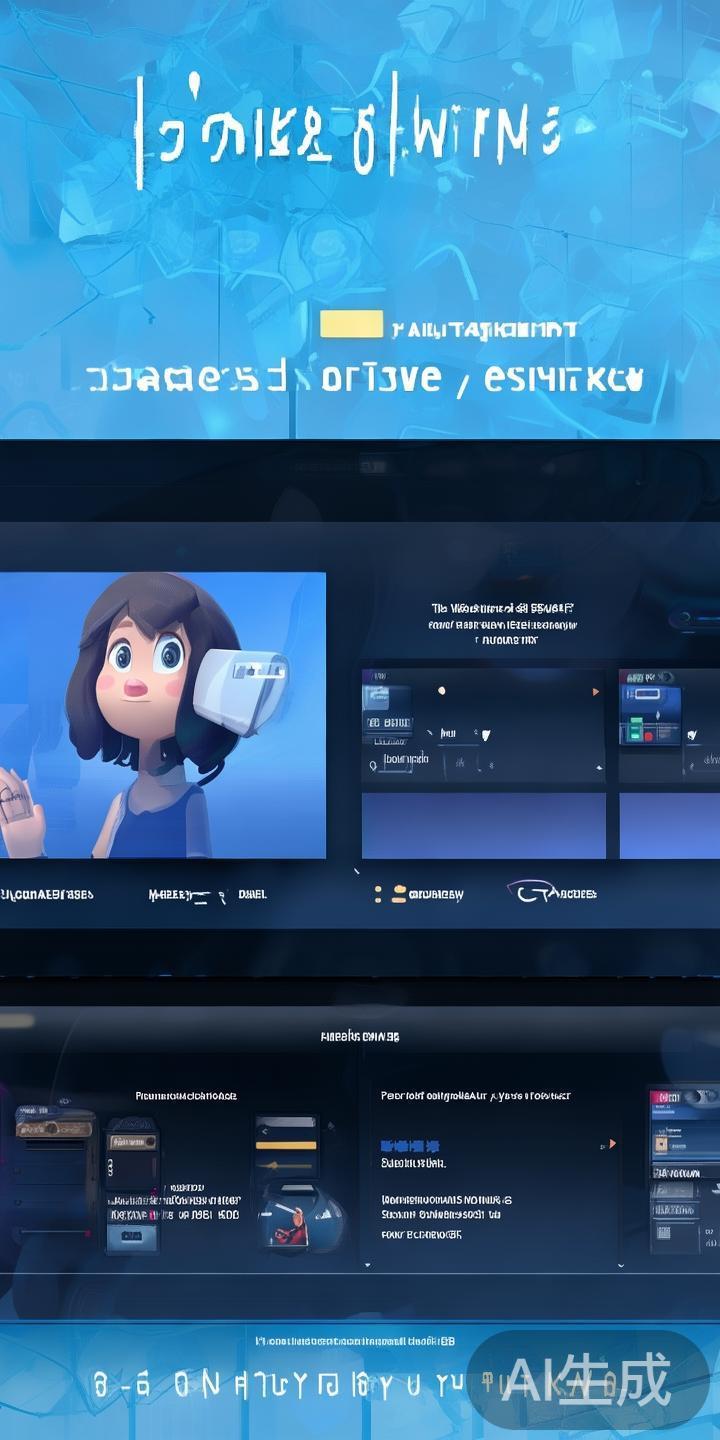Click the blue highlighted text link in the lower right

pyautogui.click(x=410, y=1145)
